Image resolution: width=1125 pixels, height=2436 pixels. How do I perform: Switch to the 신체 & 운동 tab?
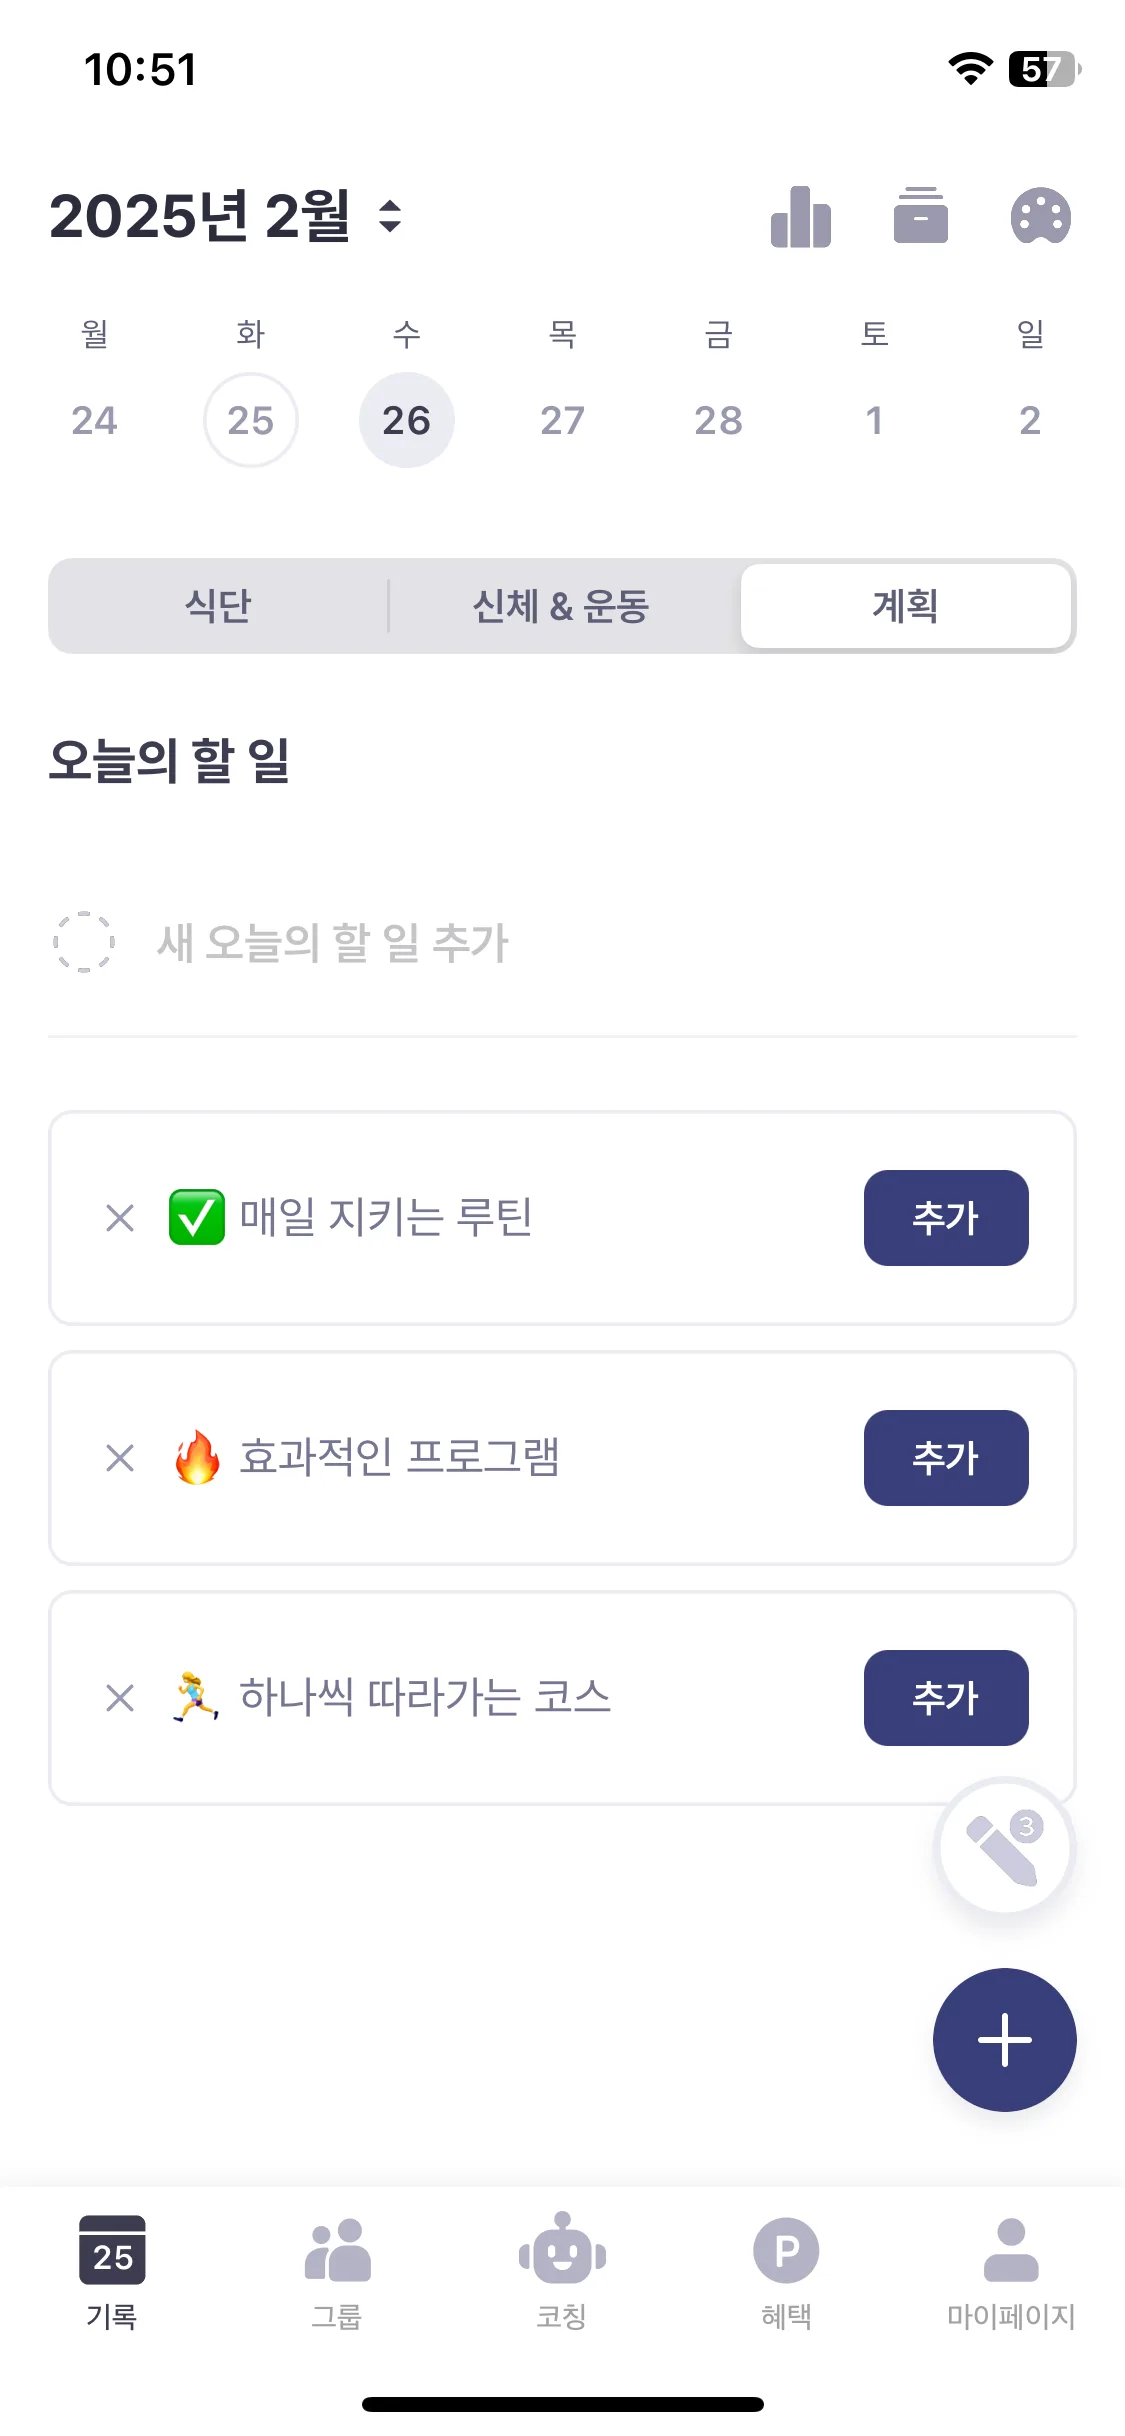coord(561,606)
